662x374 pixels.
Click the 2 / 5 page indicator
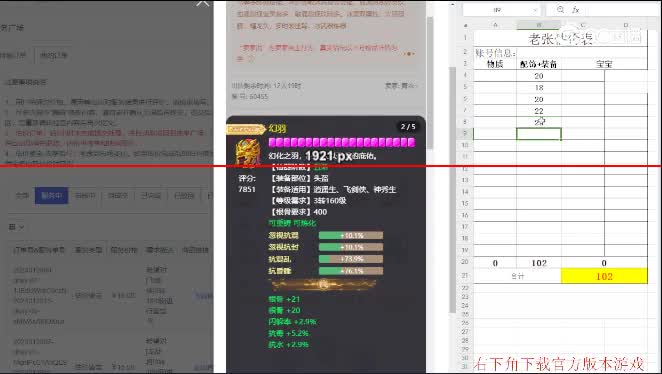(x=408, y=126)
